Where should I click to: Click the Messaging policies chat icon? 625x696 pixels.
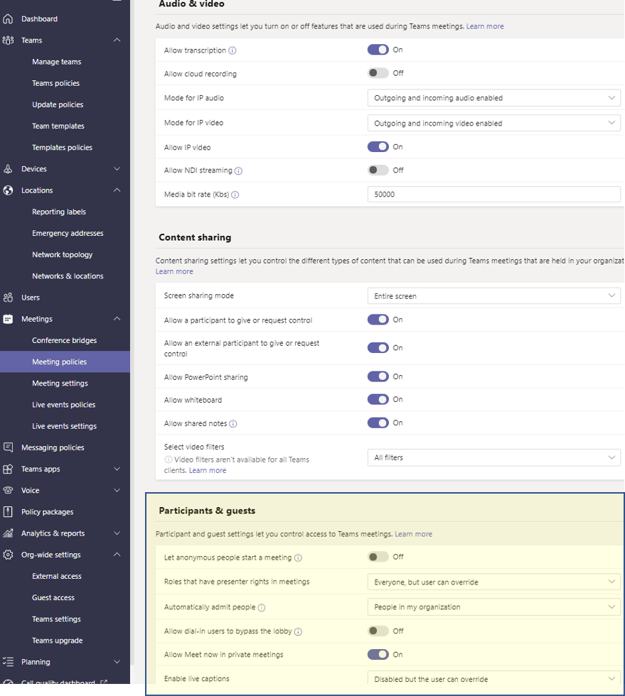click(x=8, y=447)
